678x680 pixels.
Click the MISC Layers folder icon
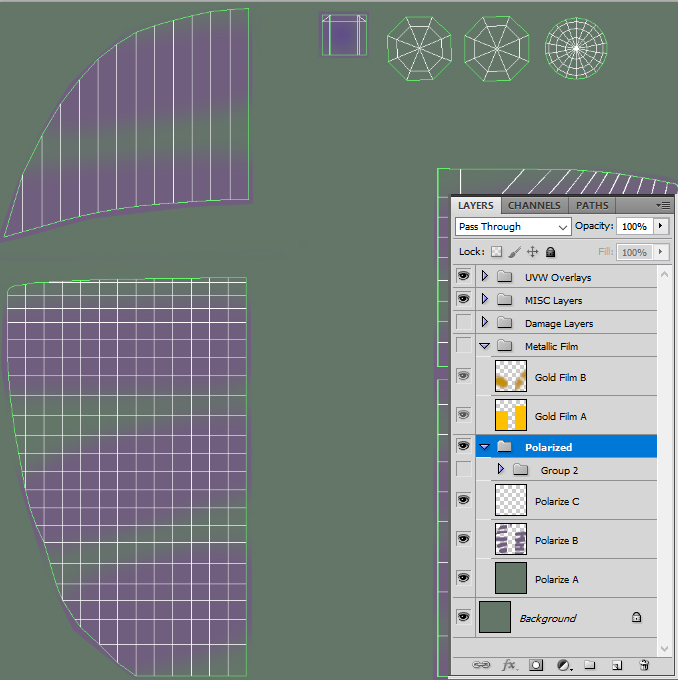point(504,300)
